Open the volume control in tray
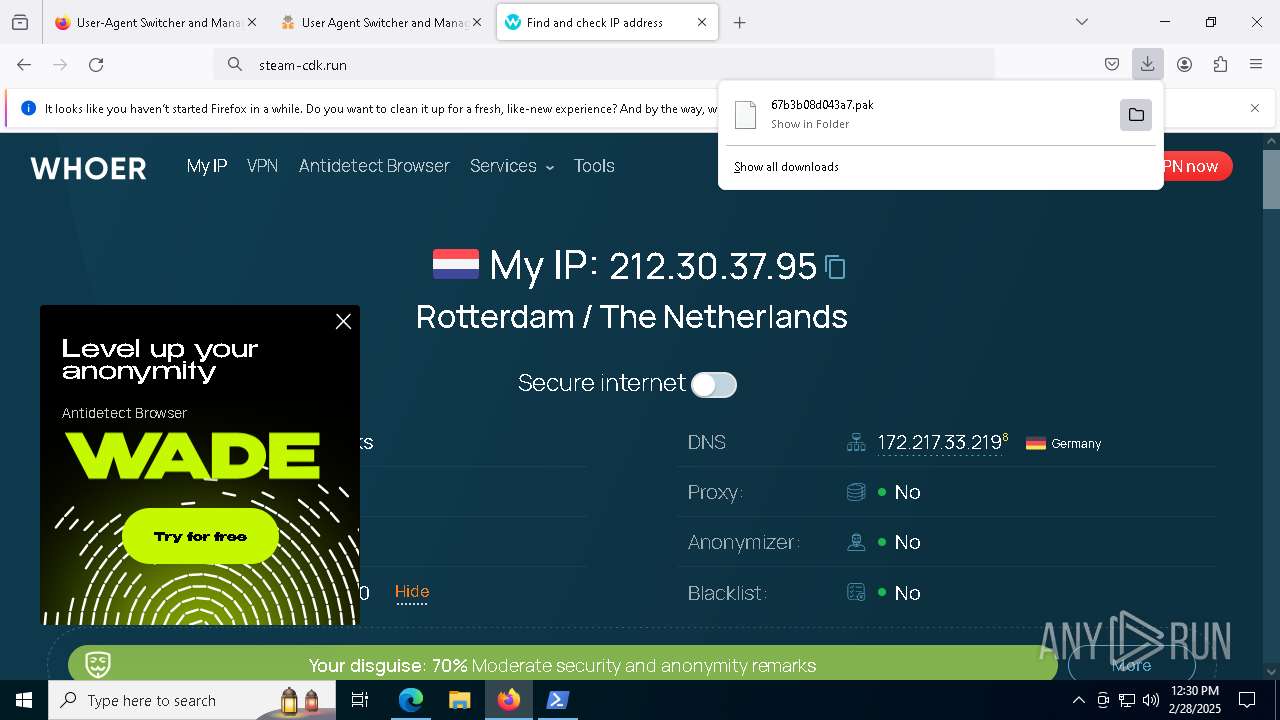The width and height of the screenshot is (1280, 720). coord(1151,700)
